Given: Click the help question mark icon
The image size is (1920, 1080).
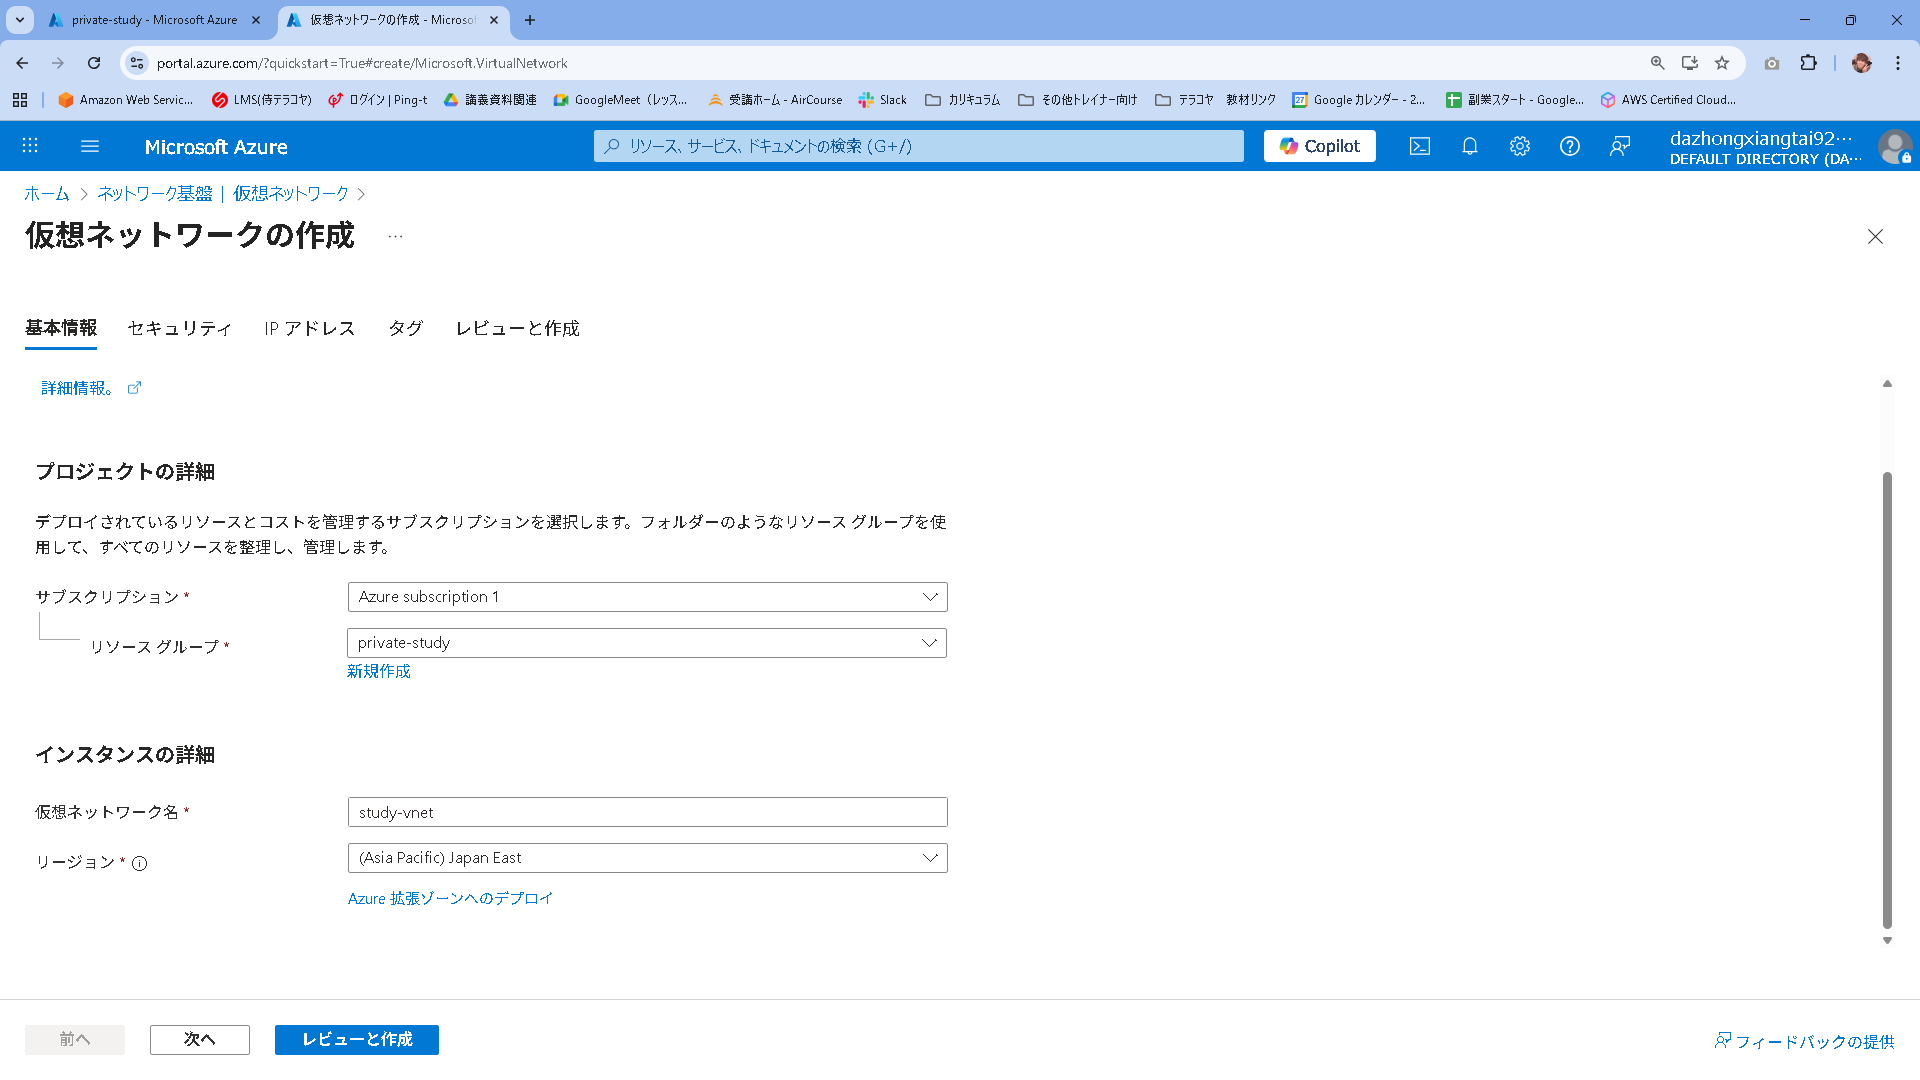Looking at the screenshot, I should click(x=1569, y=146).
